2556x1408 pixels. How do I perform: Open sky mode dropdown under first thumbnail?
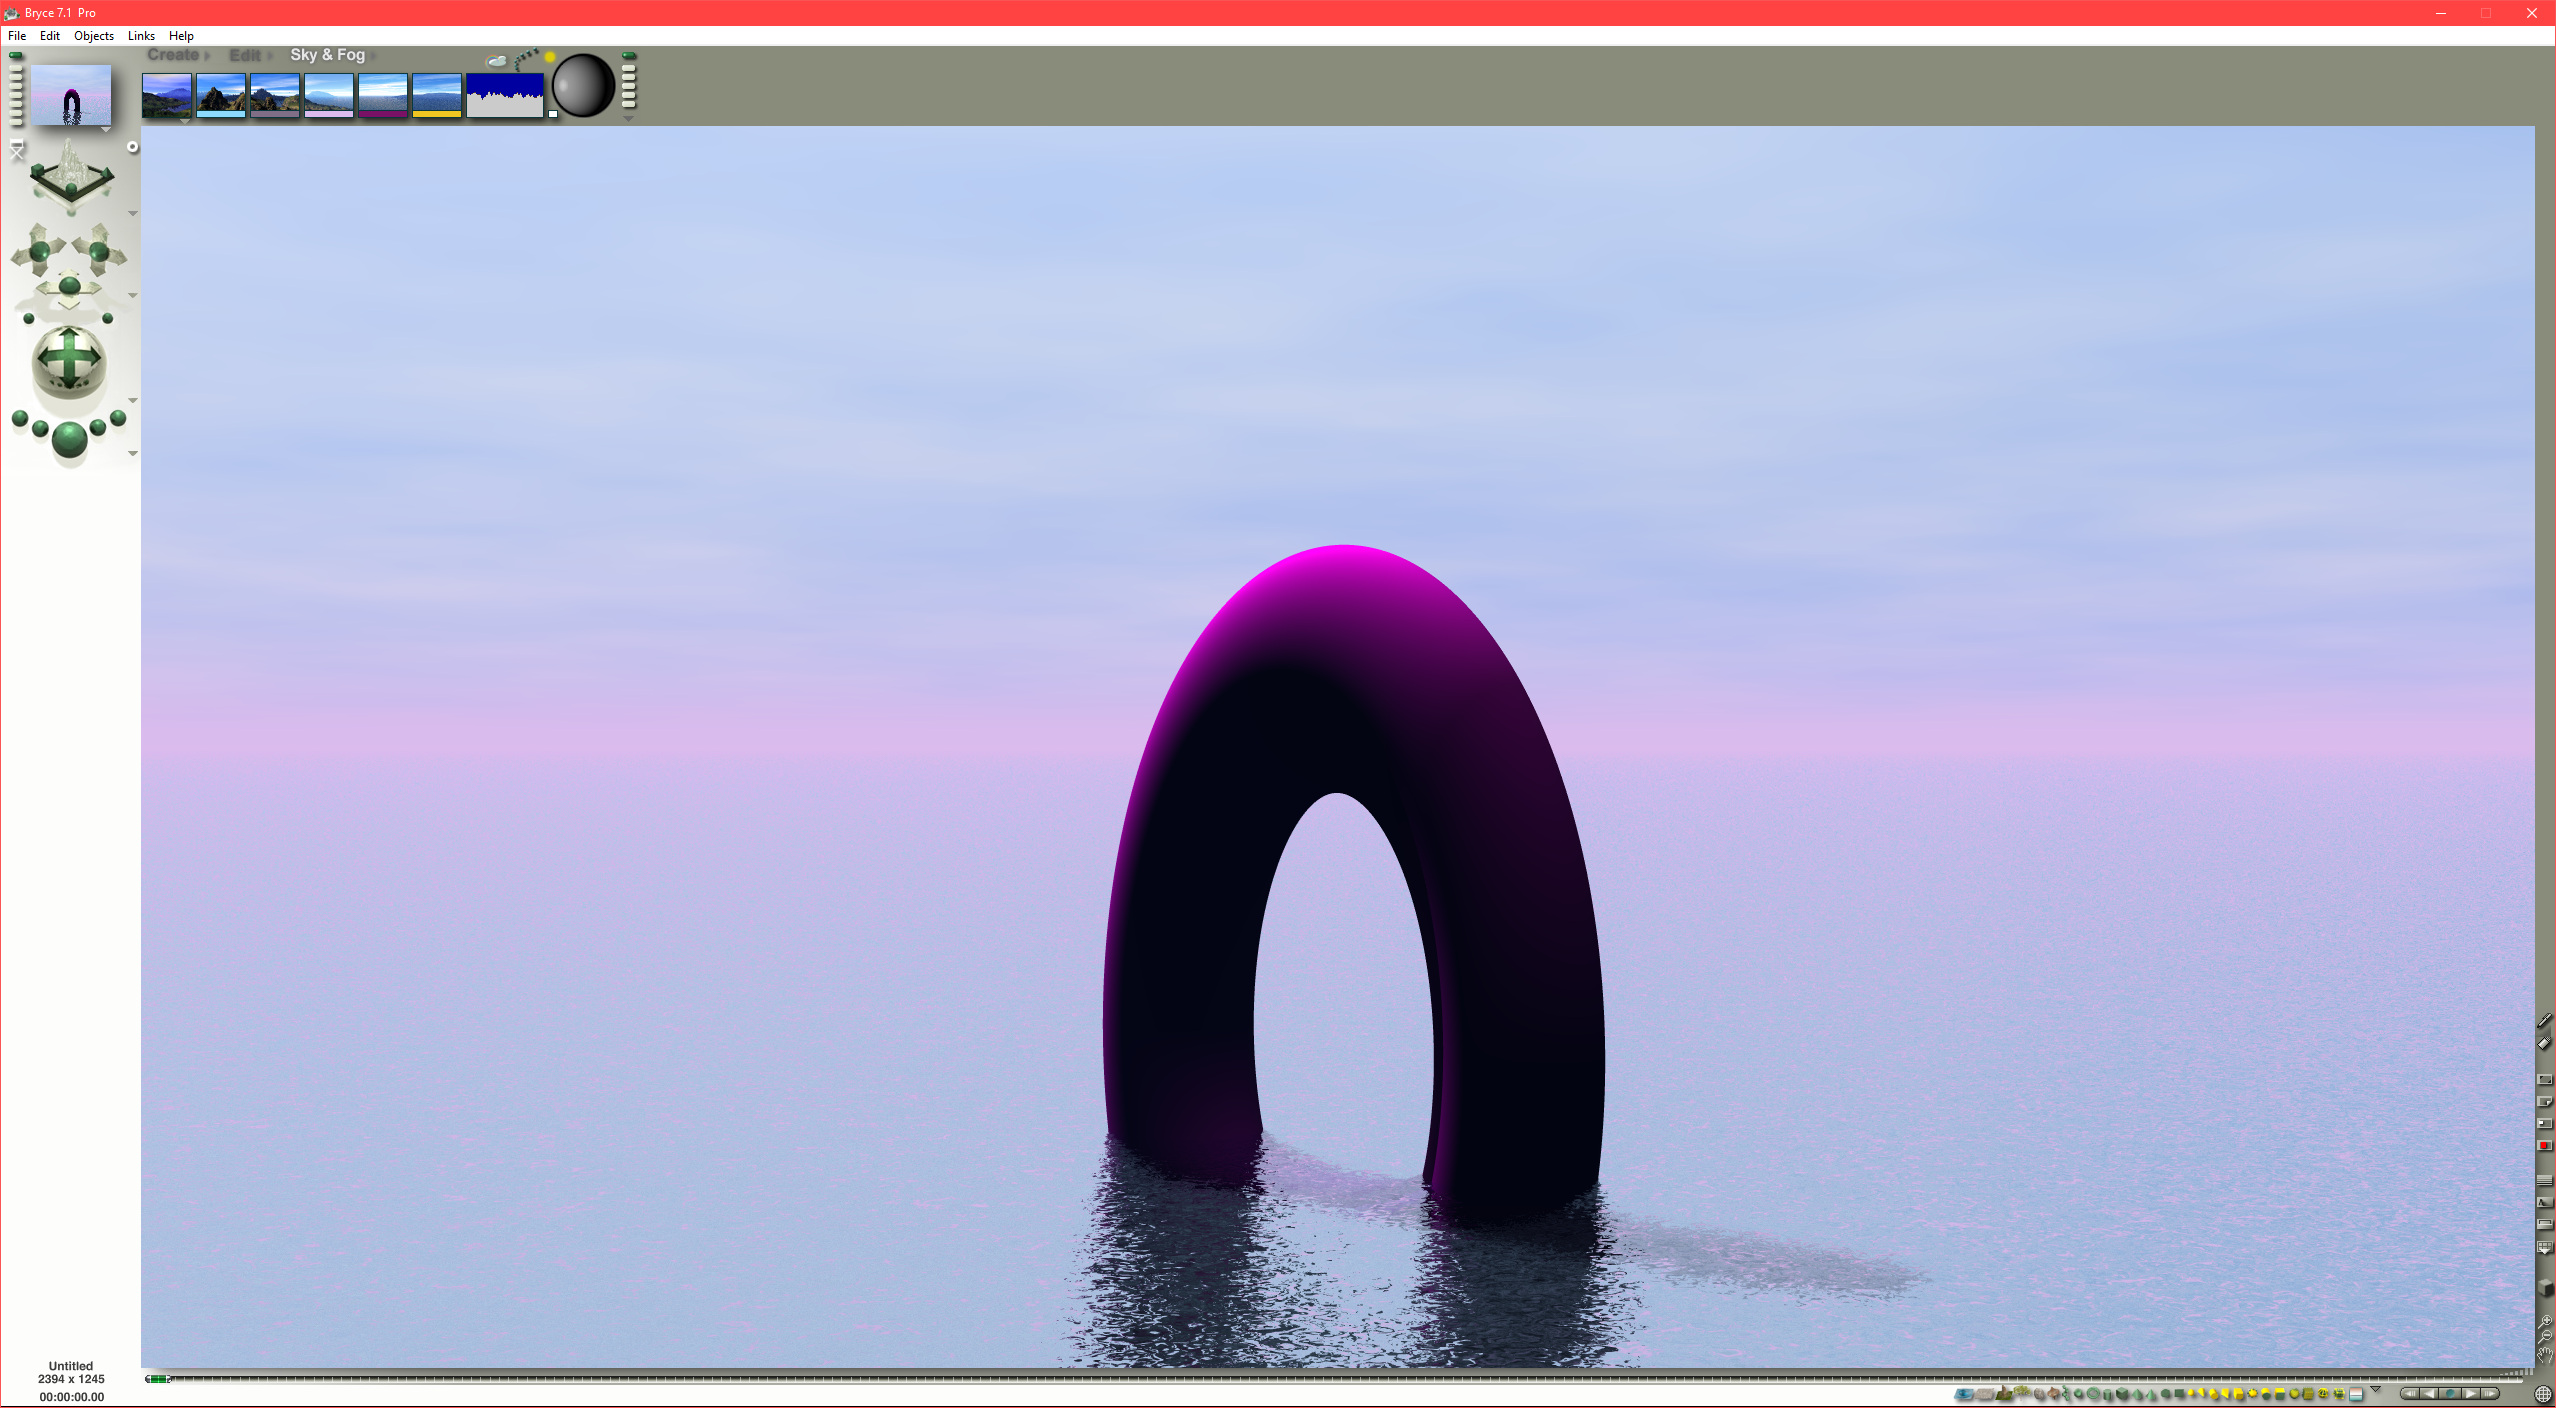pos(185,122)
